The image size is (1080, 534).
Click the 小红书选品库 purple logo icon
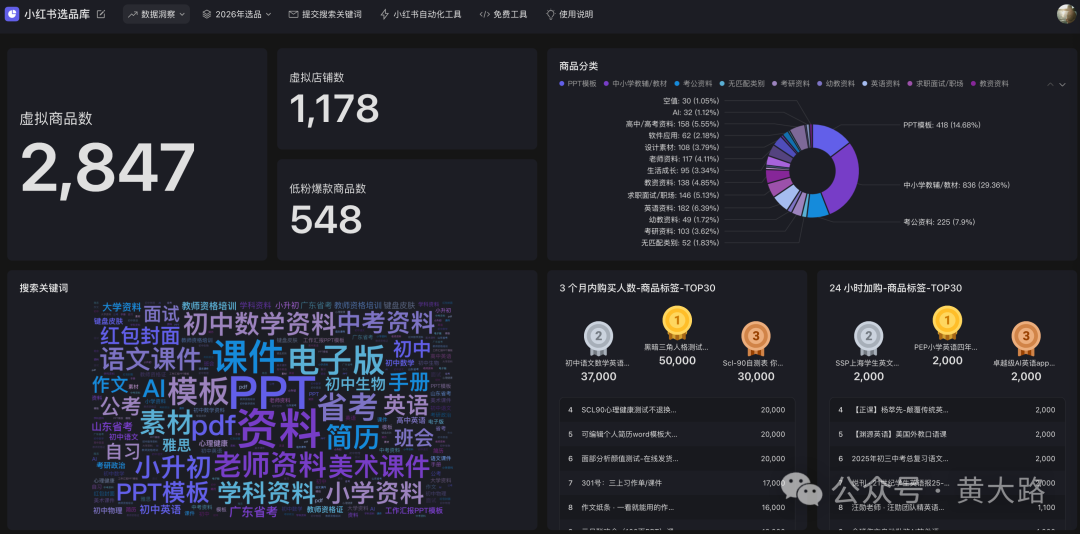click(12, 14)
